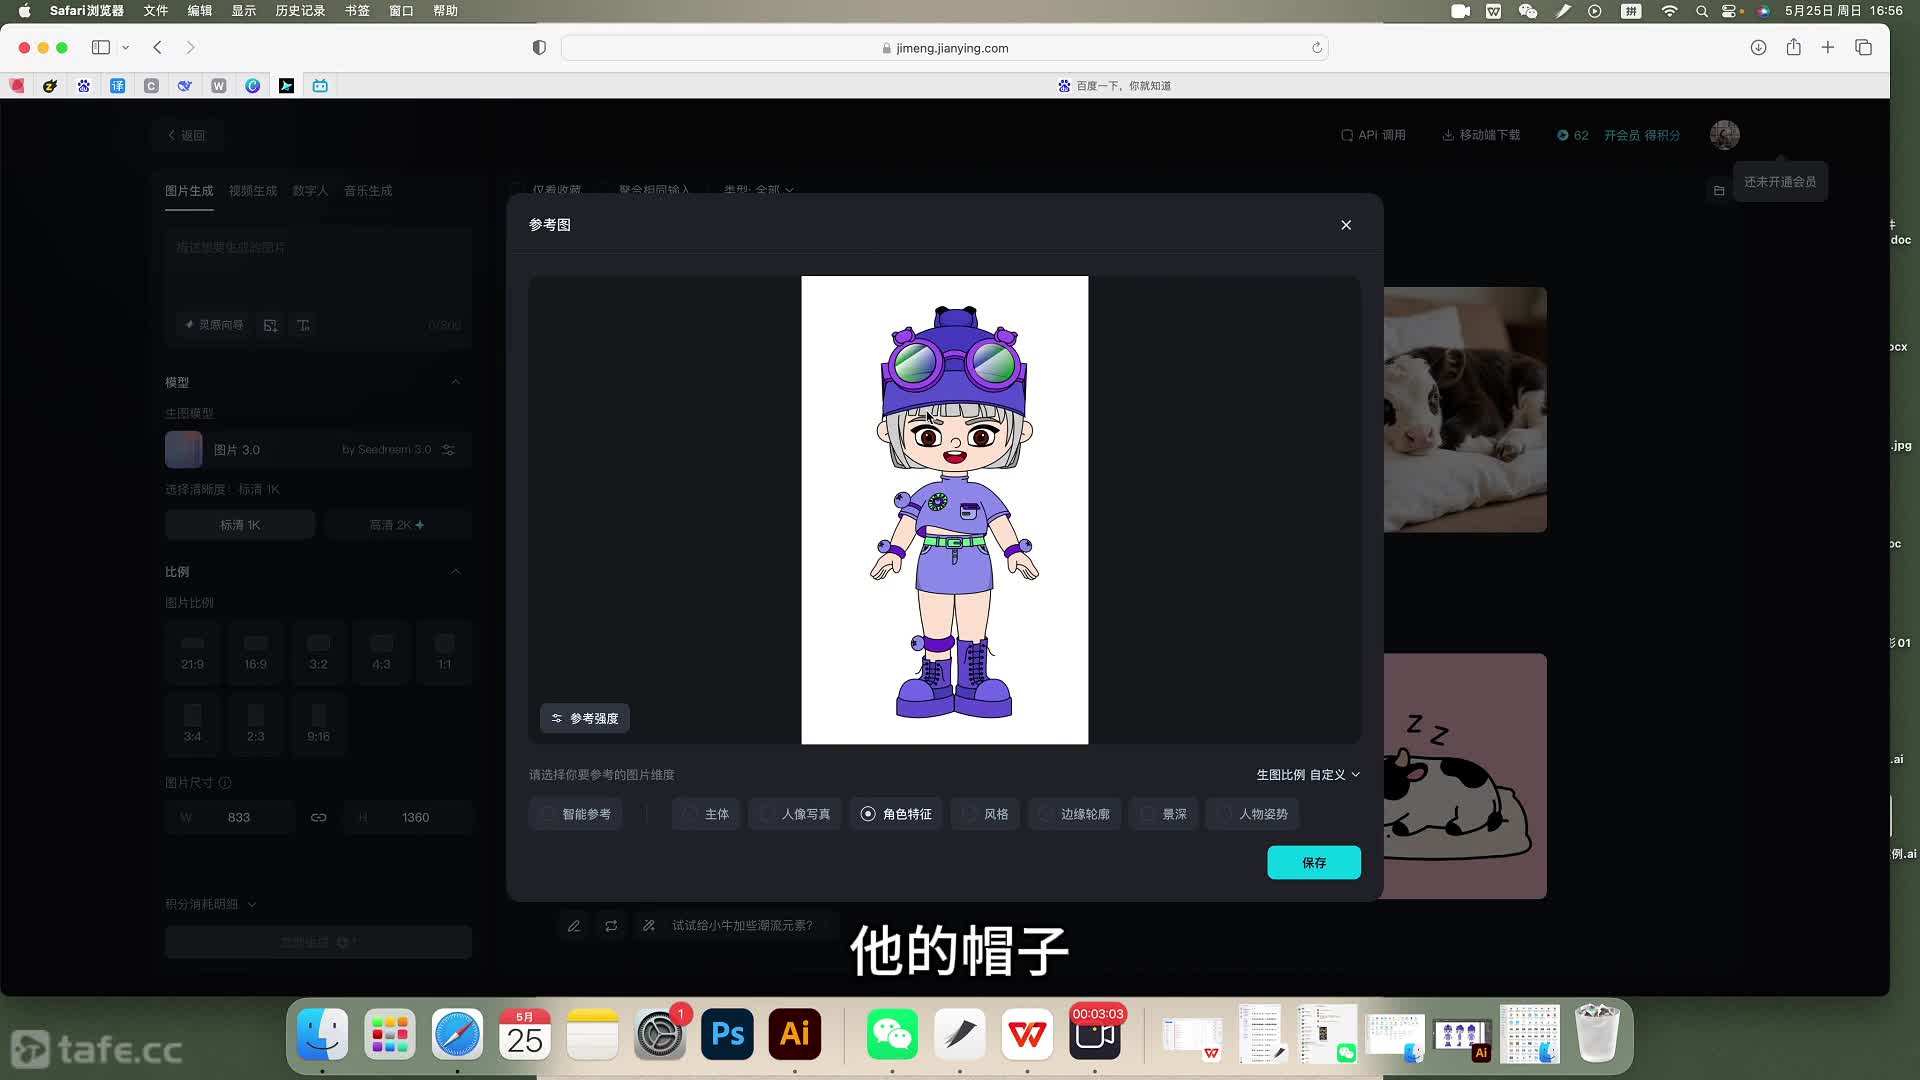Choose the 9:16 aspect ratio
1920x1080 pixels.
coord(319,724)
